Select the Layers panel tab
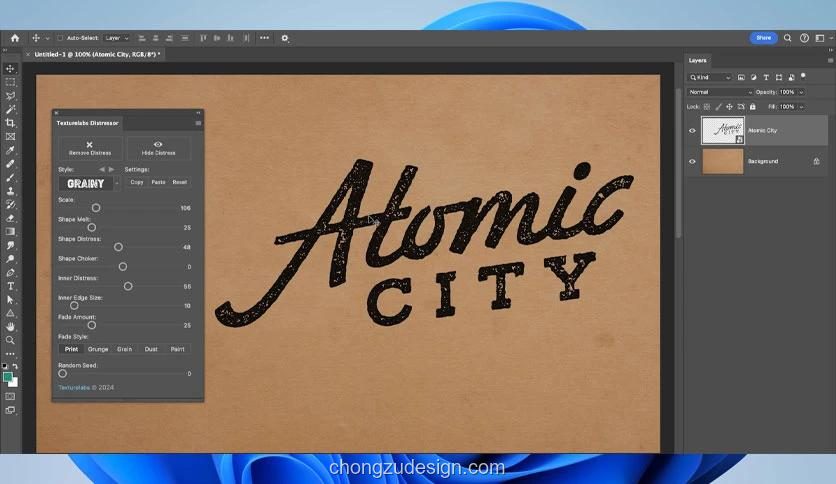 coord(697,60)
